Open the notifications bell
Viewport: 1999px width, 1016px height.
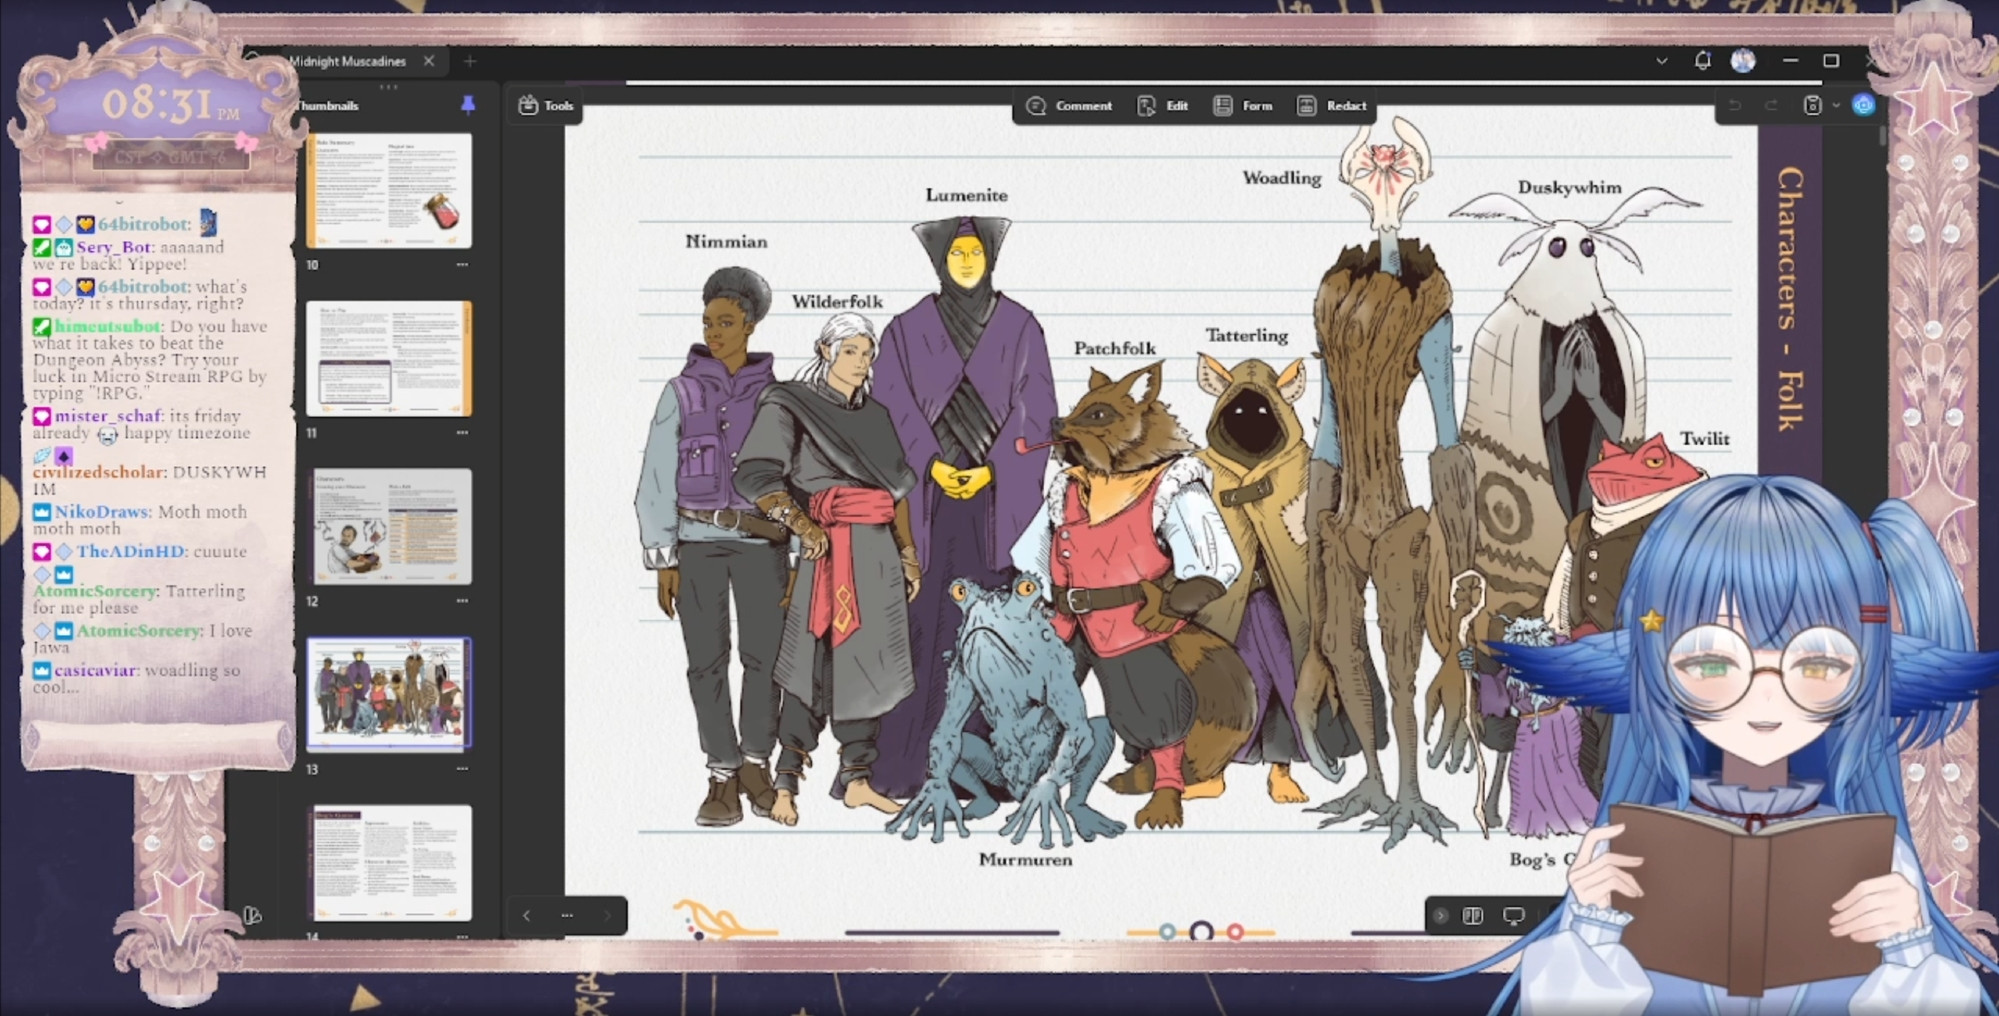[x=1702, y=61]
